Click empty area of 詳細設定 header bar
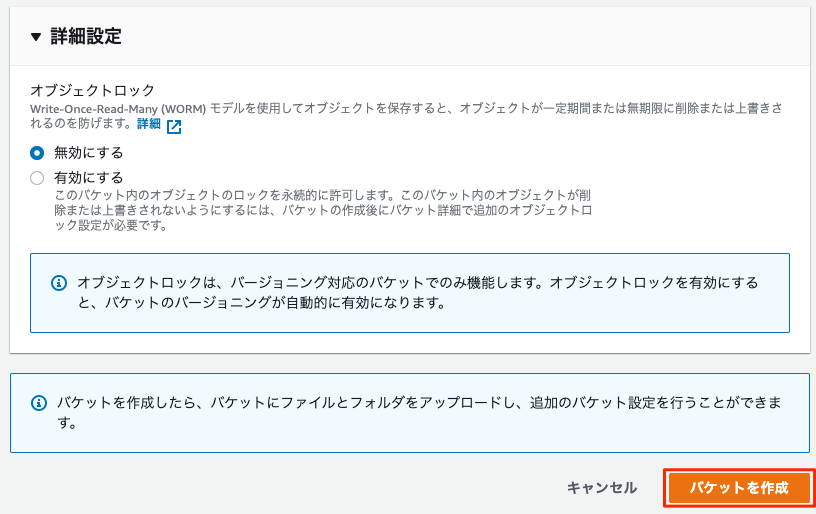This screenshot has width=816, height=514. pos(468,36)
